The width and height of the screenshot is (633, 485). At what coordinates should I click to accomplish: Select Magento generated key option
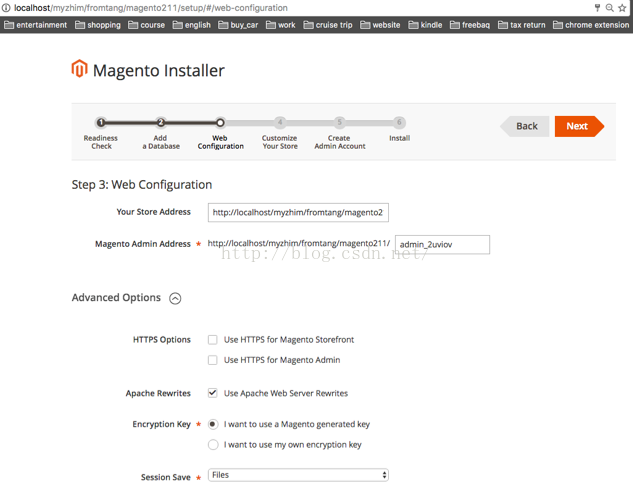[x=213, y=424]
